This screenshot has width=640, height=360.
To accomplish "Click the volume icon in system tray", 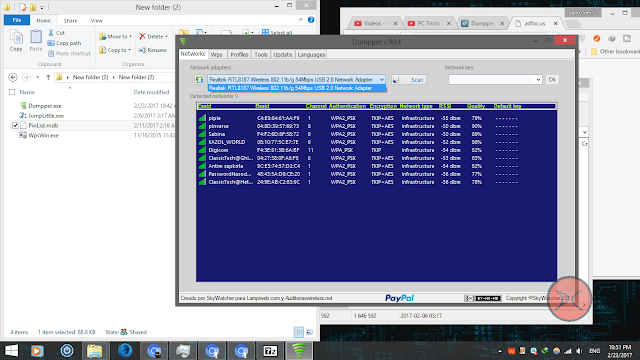I will 579,351.
